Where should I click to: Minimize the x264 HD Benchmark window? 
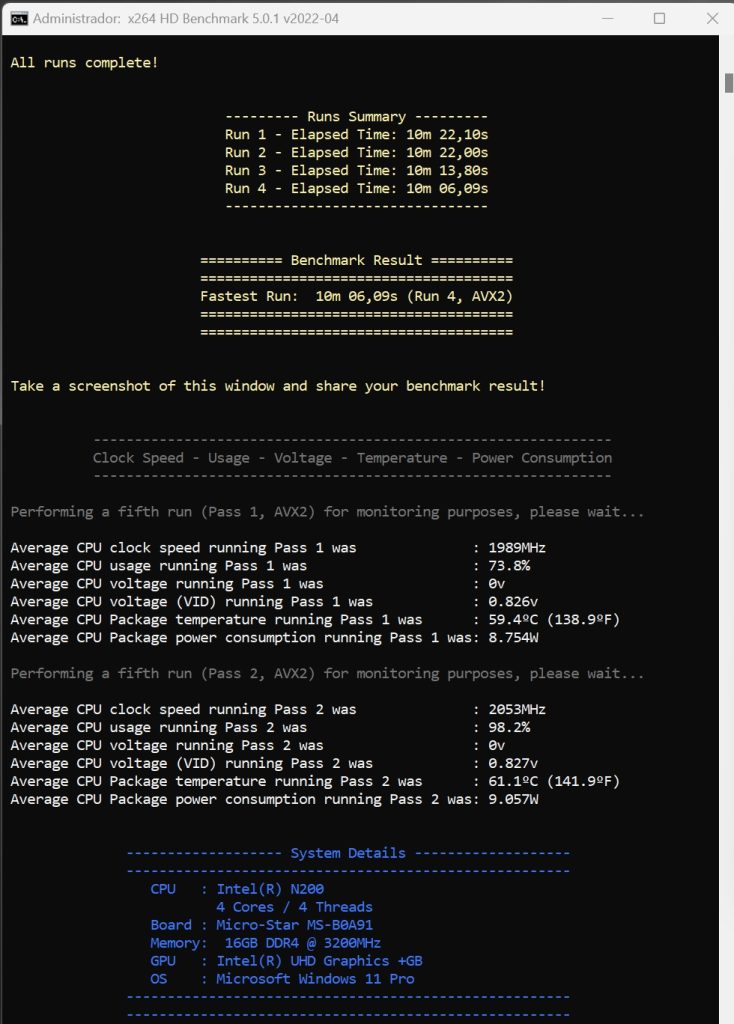pyautogui.click(x=607, y=18)
